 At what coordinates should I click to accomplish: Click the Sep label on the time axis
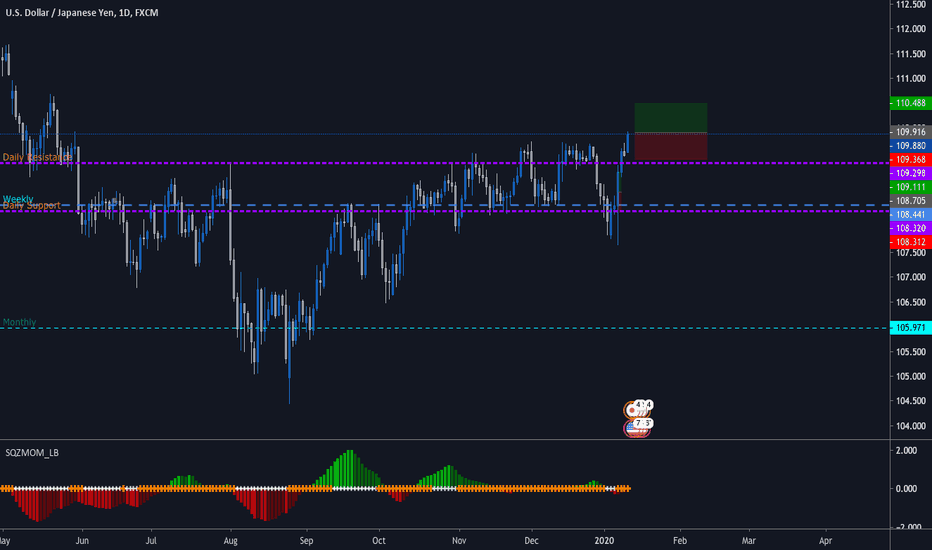(x=306, y=538)
